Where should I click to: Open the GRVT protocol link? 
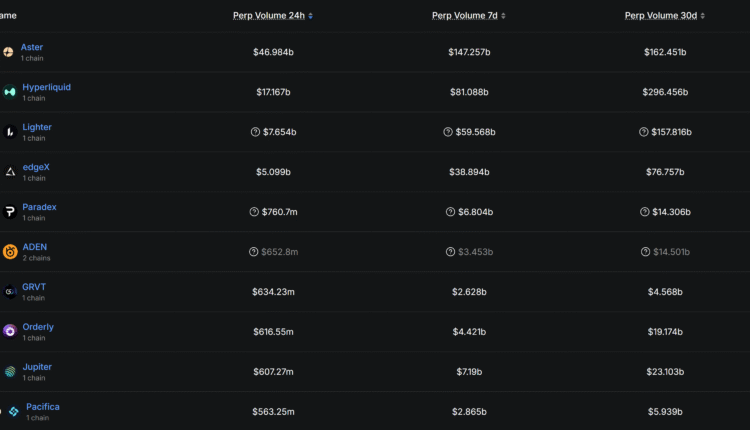[34, 287]
